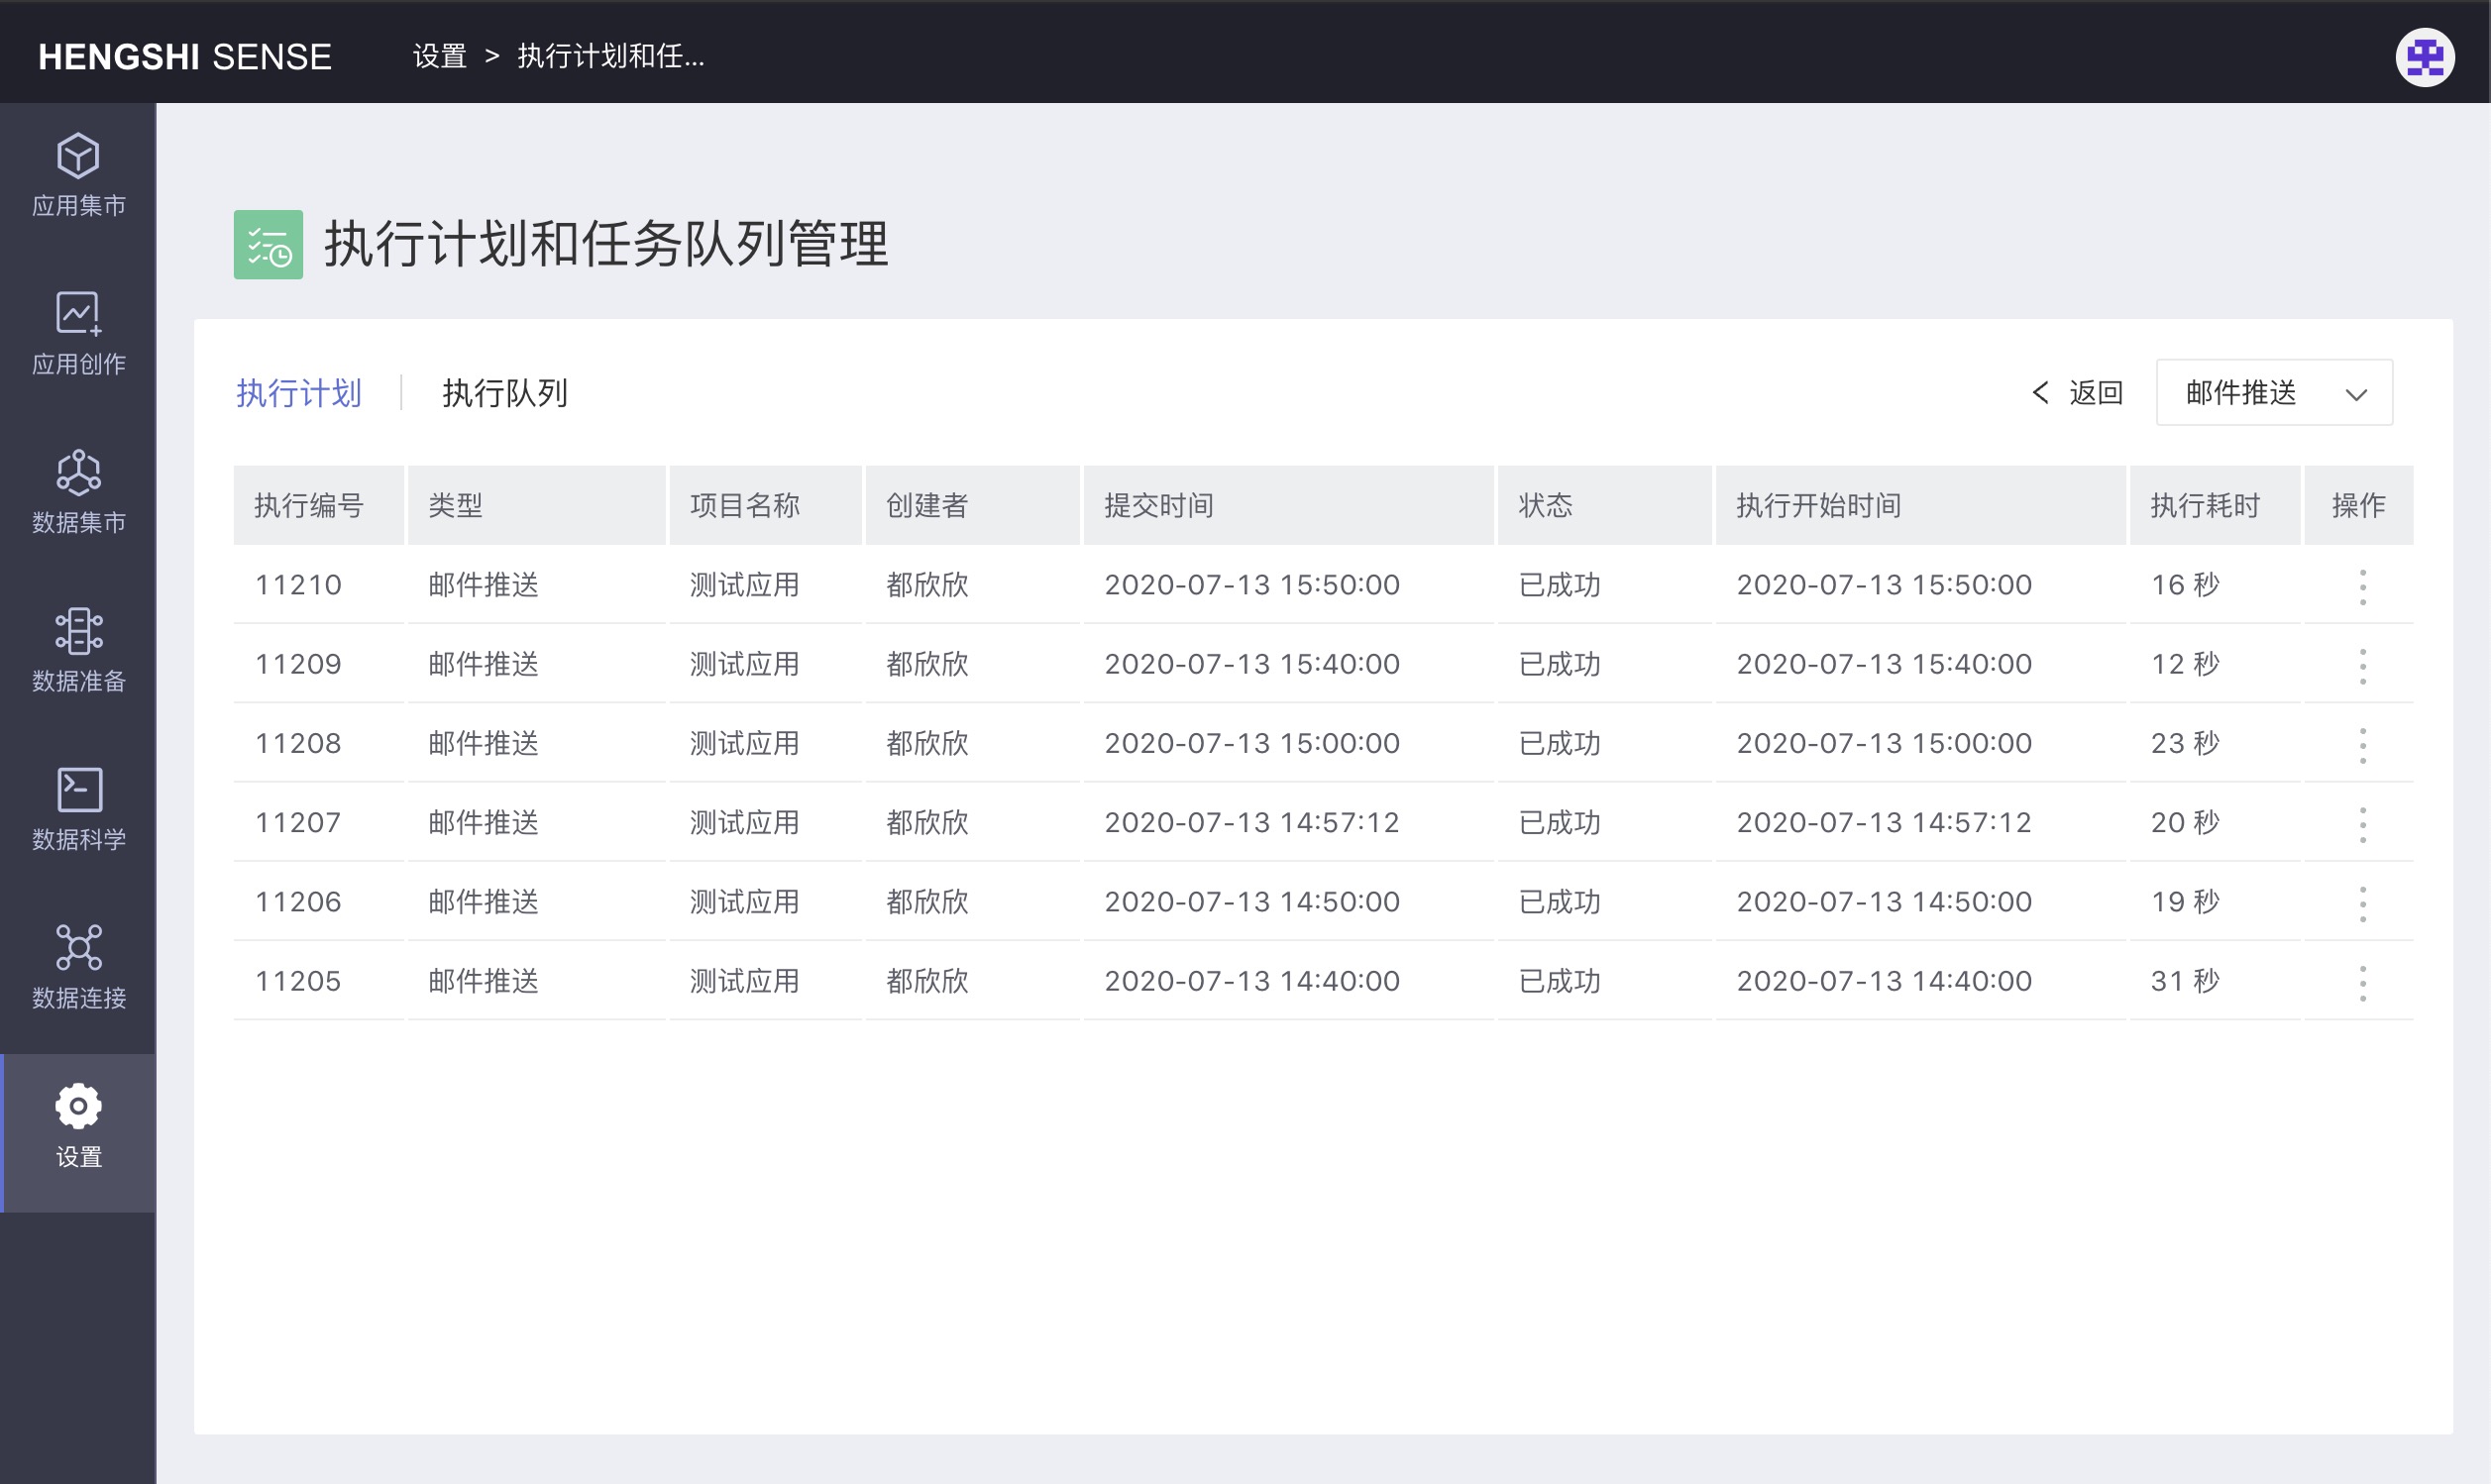Click 测试应用 project name in row 11205

[x=745, y=981]
